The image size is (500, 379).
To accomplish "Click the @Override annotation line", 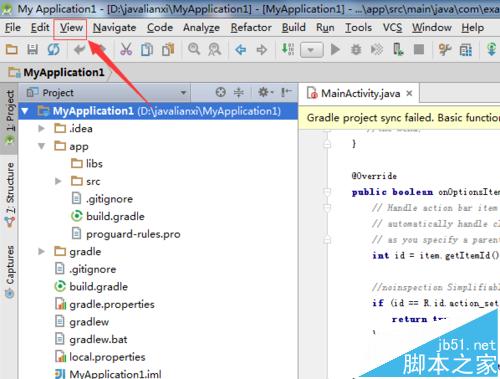I will [x=374, y=176].
